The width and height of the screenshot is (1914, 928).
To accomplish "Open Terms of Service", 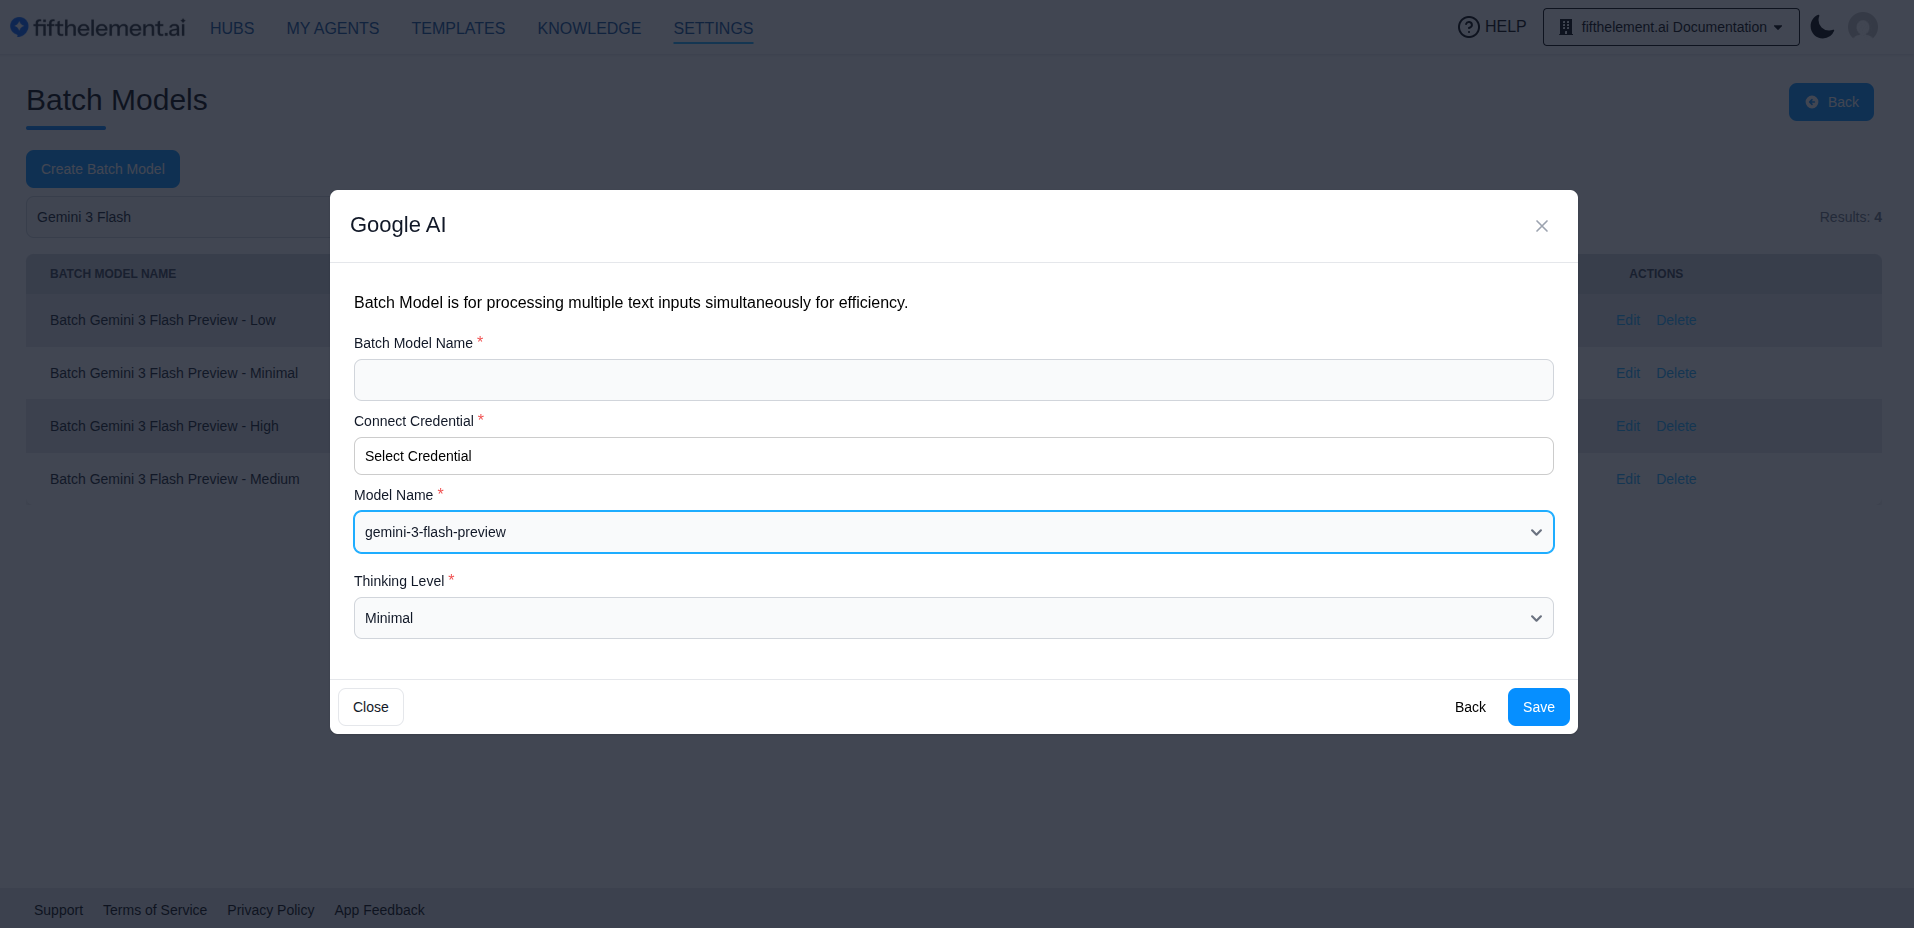I will 155,910.
